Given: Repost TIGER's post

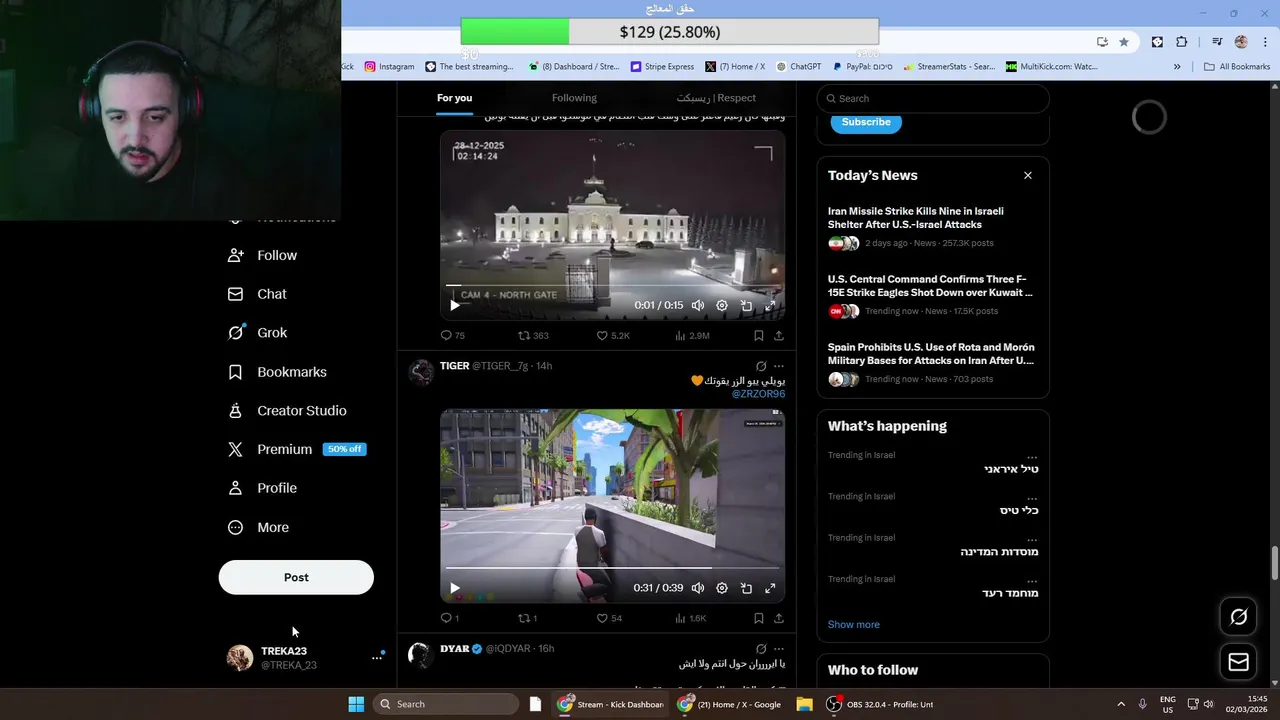Looking at the screenshot, I should point(528,618).
